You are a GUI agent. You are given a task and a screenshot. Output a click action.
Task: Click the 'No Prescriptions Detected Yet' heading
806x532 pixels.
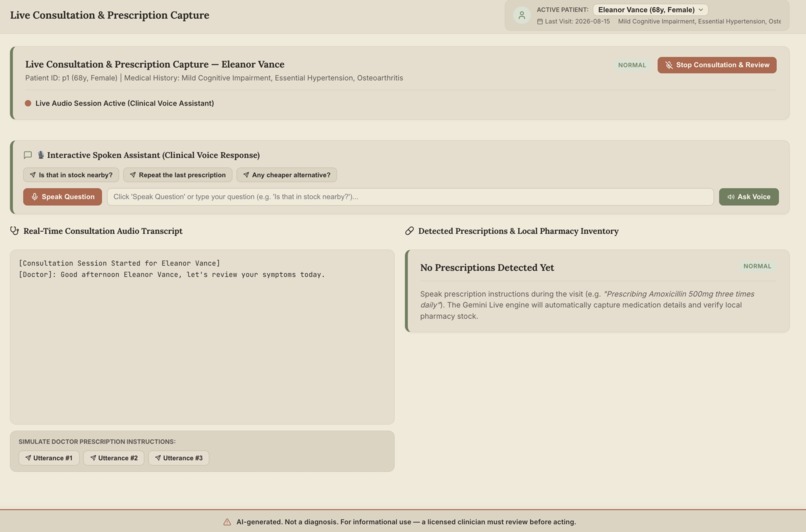(487, 267)
